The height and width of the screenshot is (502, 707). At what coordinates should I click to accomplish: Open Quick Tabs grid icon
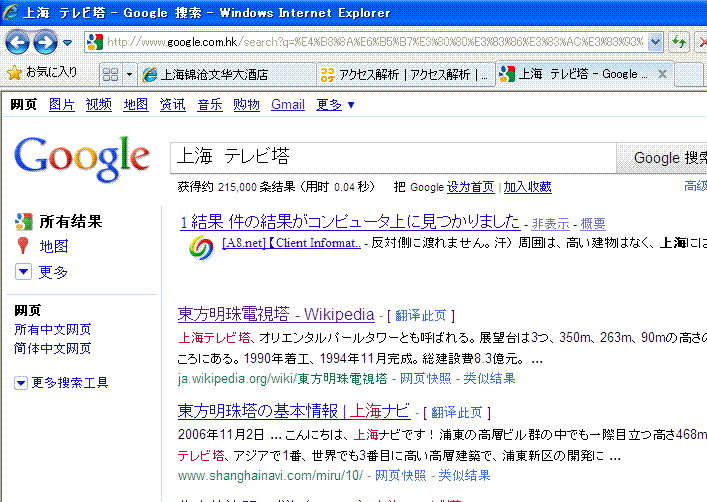pyautogui.click(x=110, y=74)
